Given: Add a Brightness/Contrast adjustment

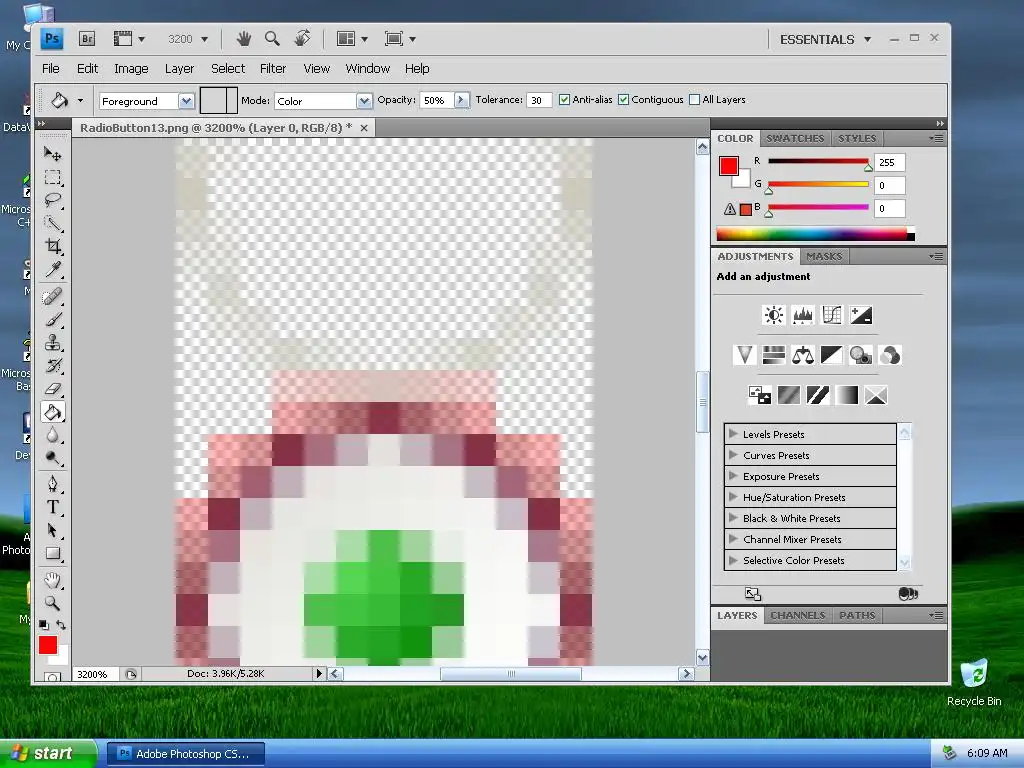Looking at the screenshot, I should 774,315.
